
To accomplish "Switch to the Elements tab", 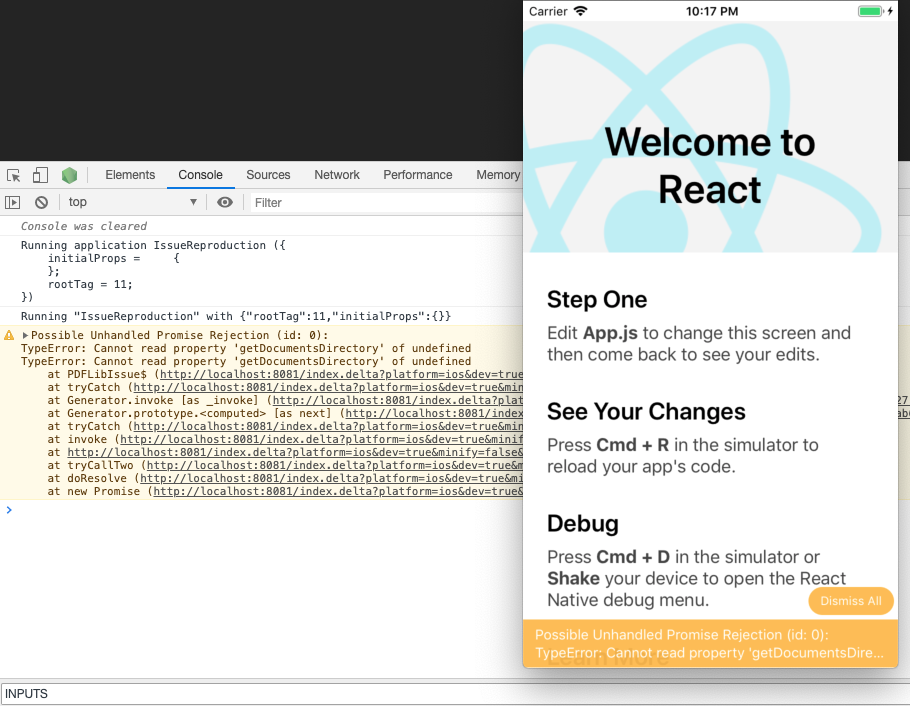I will click(x=130, y=175).
